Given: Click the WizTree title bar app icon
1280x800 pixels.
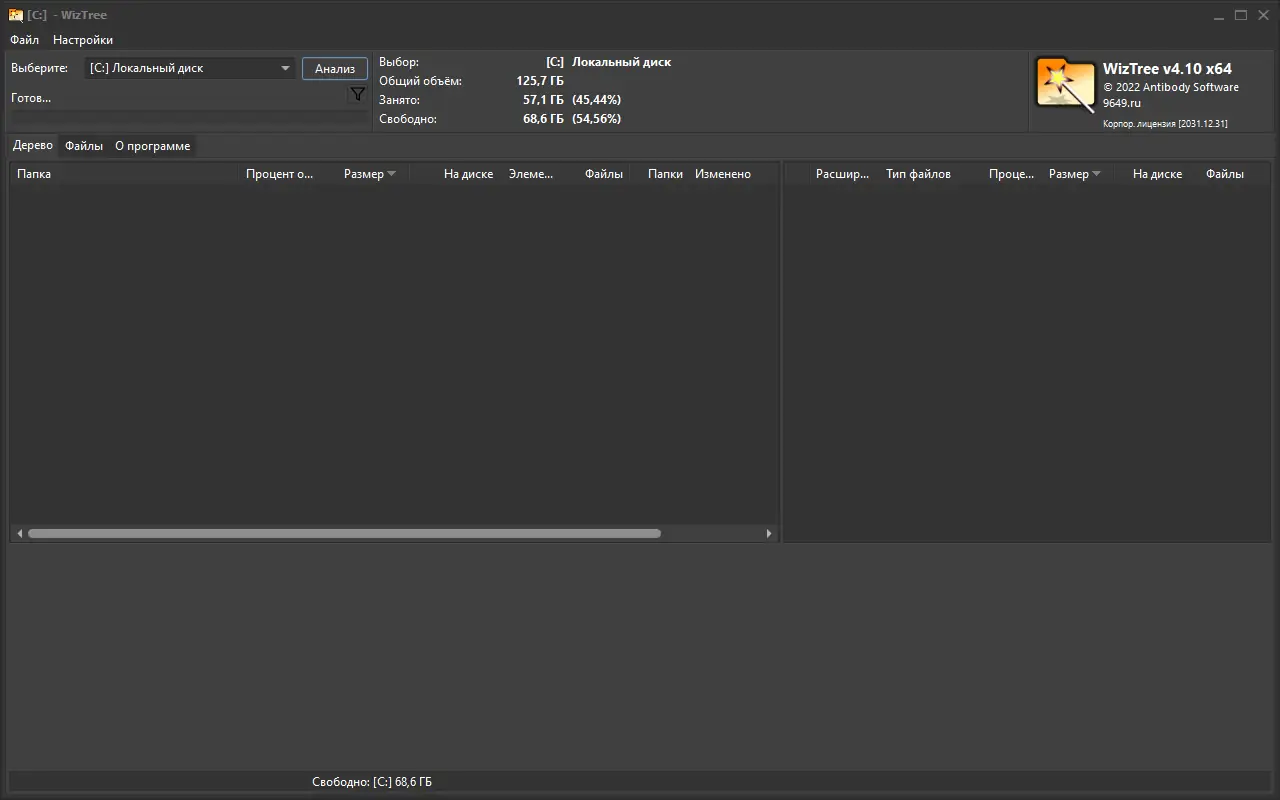Looking at the screenshot, I should 16,15.
